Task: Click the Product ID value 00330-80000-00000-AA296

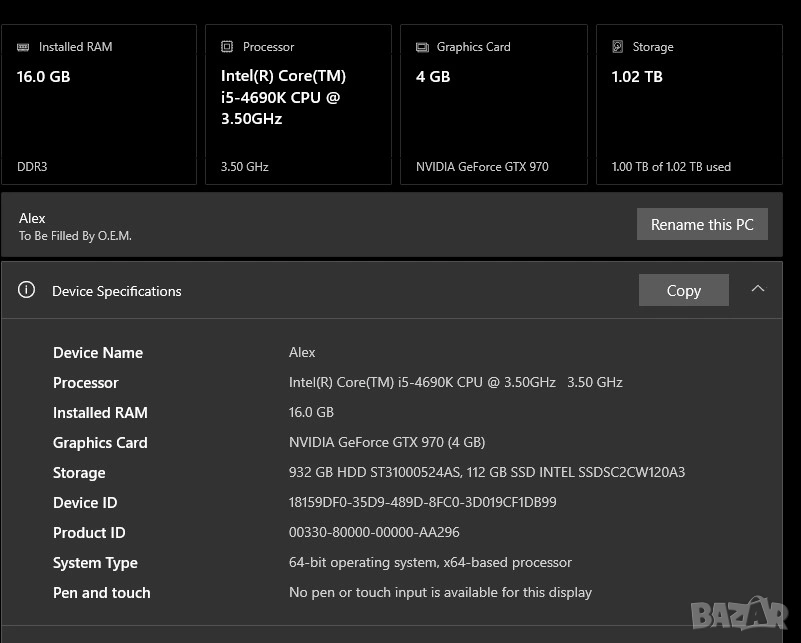Action: click(374, 532)
